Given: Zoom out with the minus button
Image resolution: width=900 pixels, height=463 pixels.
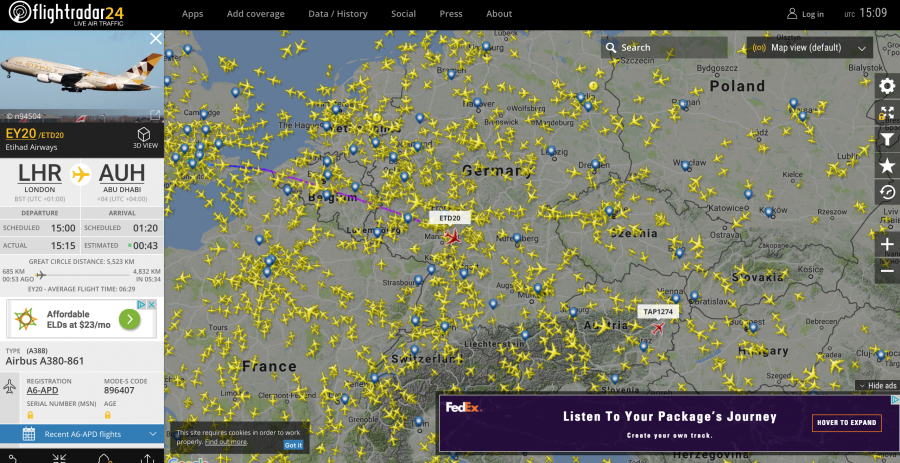Looking at the screenshot, I should [x=887, y=271].
